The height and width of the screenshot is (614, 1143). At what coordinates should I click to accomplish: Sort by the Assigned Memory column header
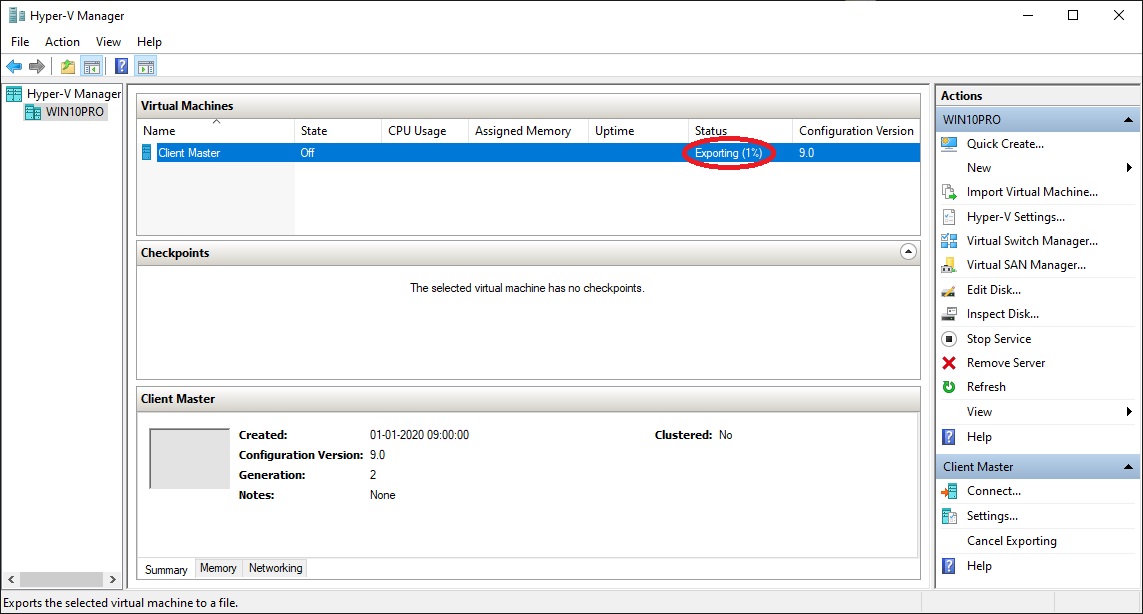[x=528, y=131]
